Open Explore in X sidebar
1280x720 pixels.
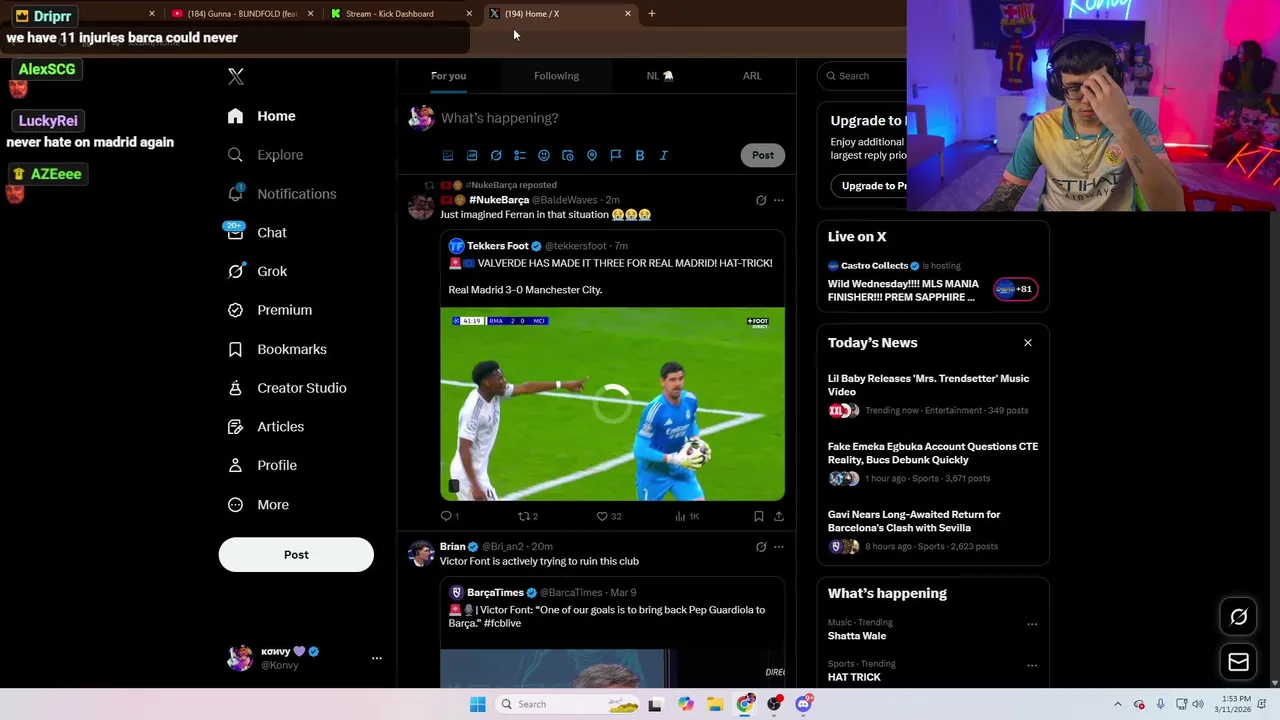coord(265,155)
